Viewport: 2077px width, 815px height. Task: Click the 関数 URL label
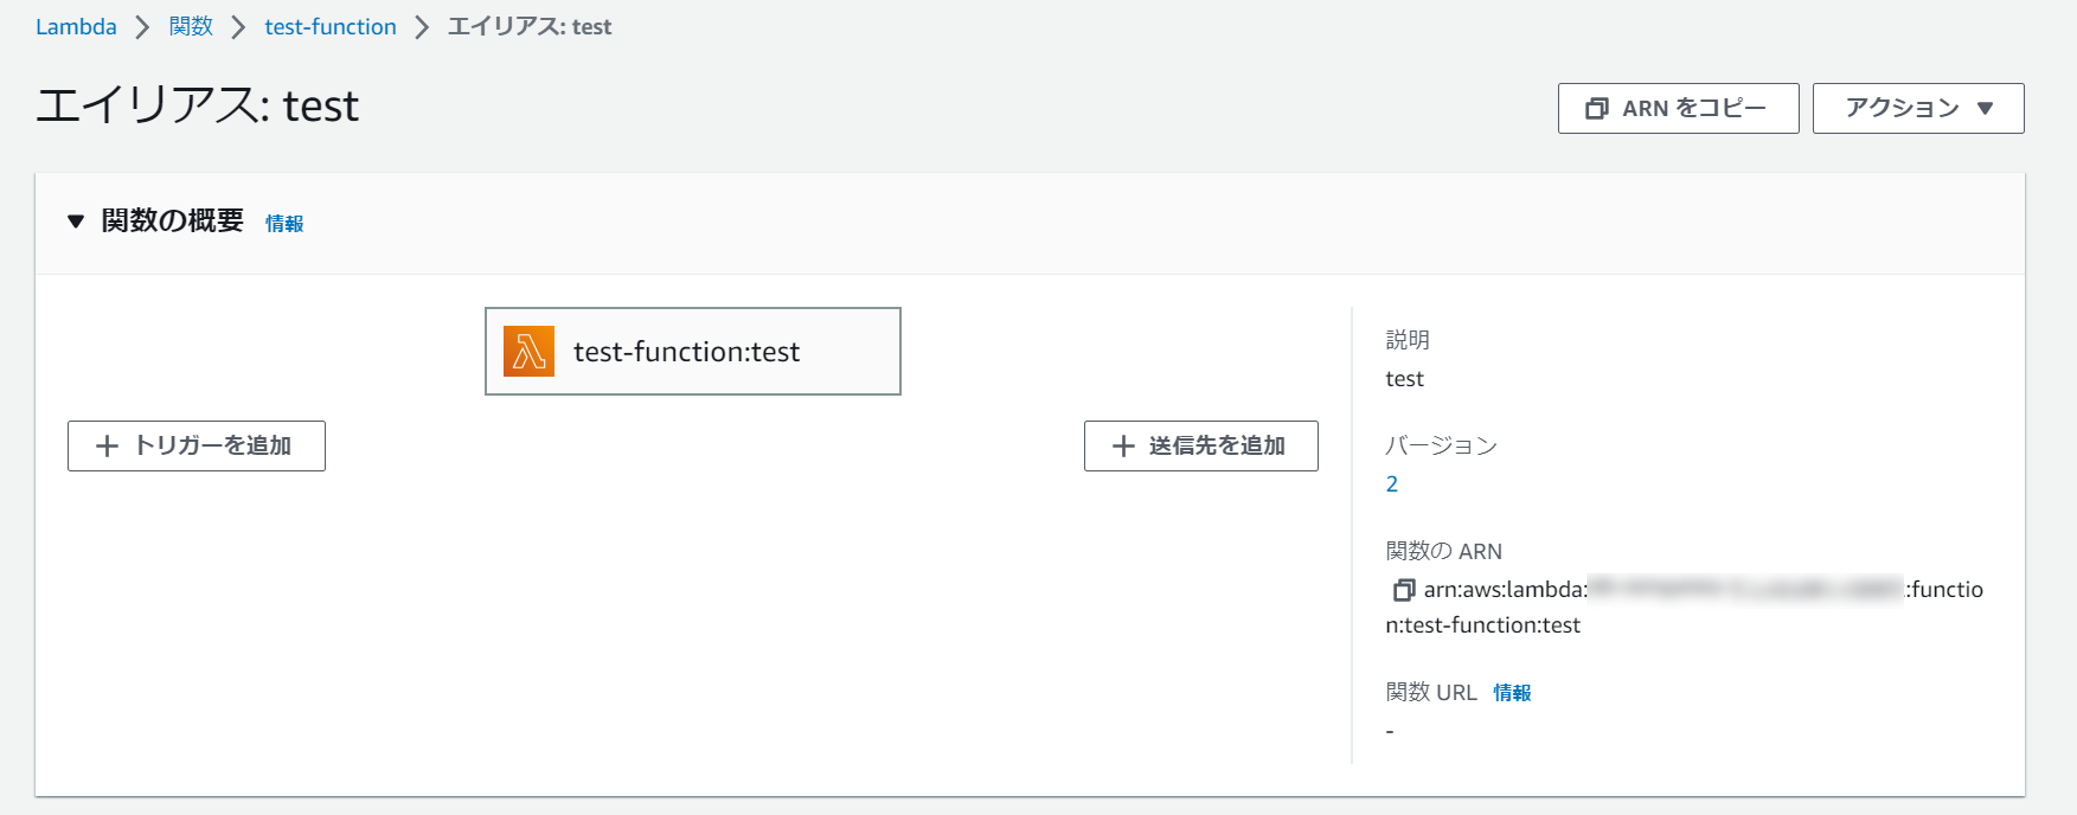(x=1430, y=692)
